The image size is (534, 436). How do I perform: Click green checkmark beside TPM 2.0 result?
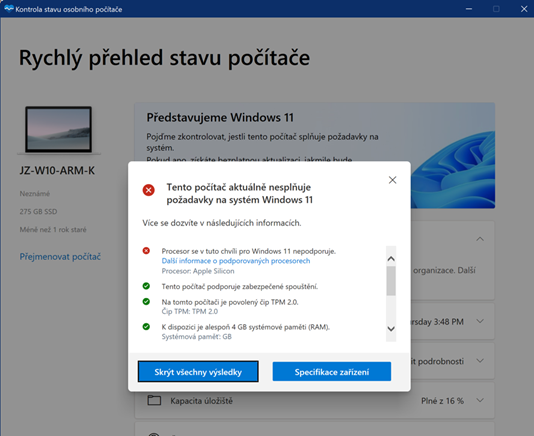point(146,301)
